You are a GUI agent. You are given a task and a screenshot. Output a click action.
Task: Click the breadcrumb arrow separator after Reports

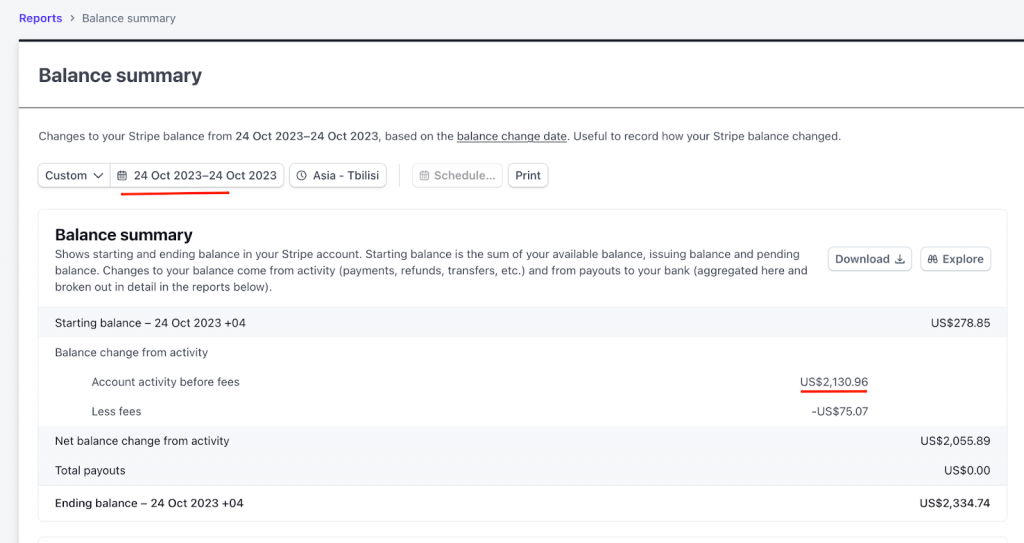pos(72,19)
